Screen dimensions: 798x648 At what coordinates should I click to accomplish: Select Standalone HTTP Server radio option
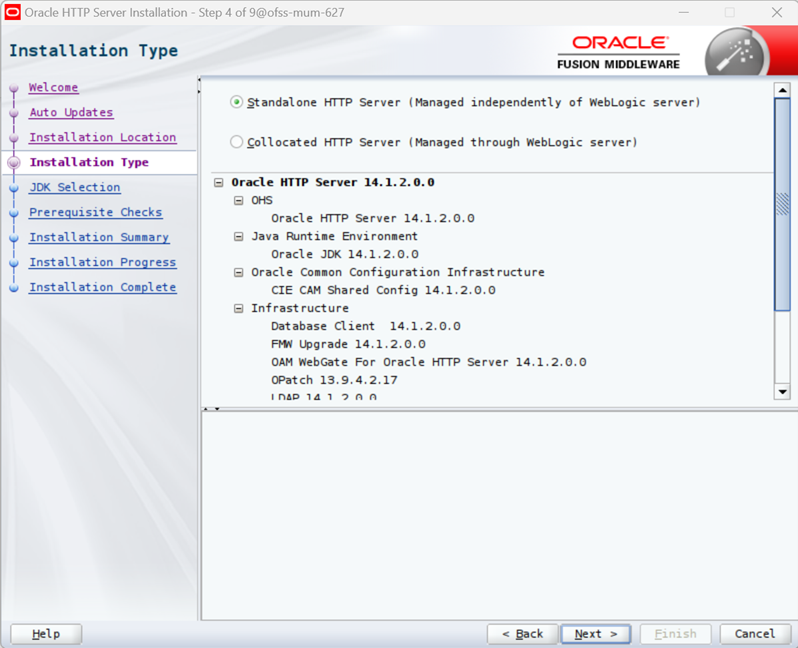[236, 102]
